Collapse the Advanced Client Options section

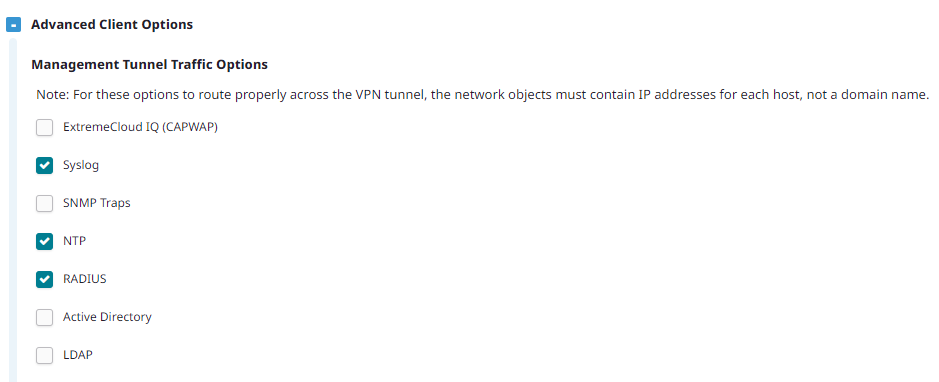(x=14, y=25)
